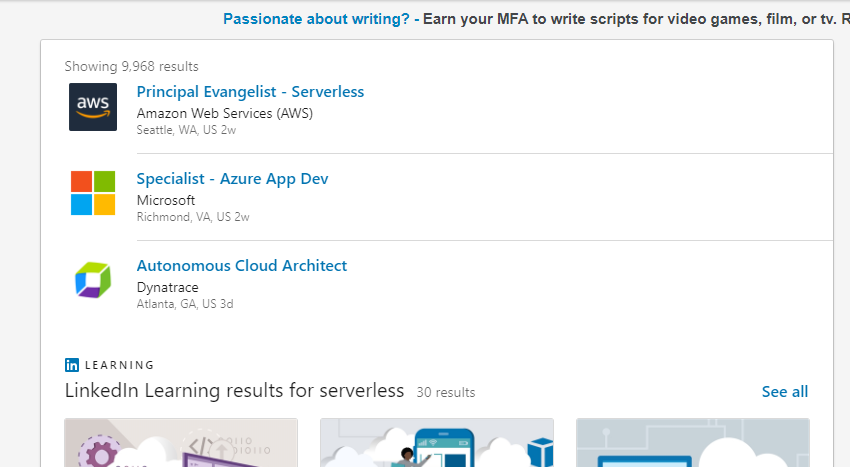
Task: Open the Autonomous Cloud Architect job
Action: 241,266
